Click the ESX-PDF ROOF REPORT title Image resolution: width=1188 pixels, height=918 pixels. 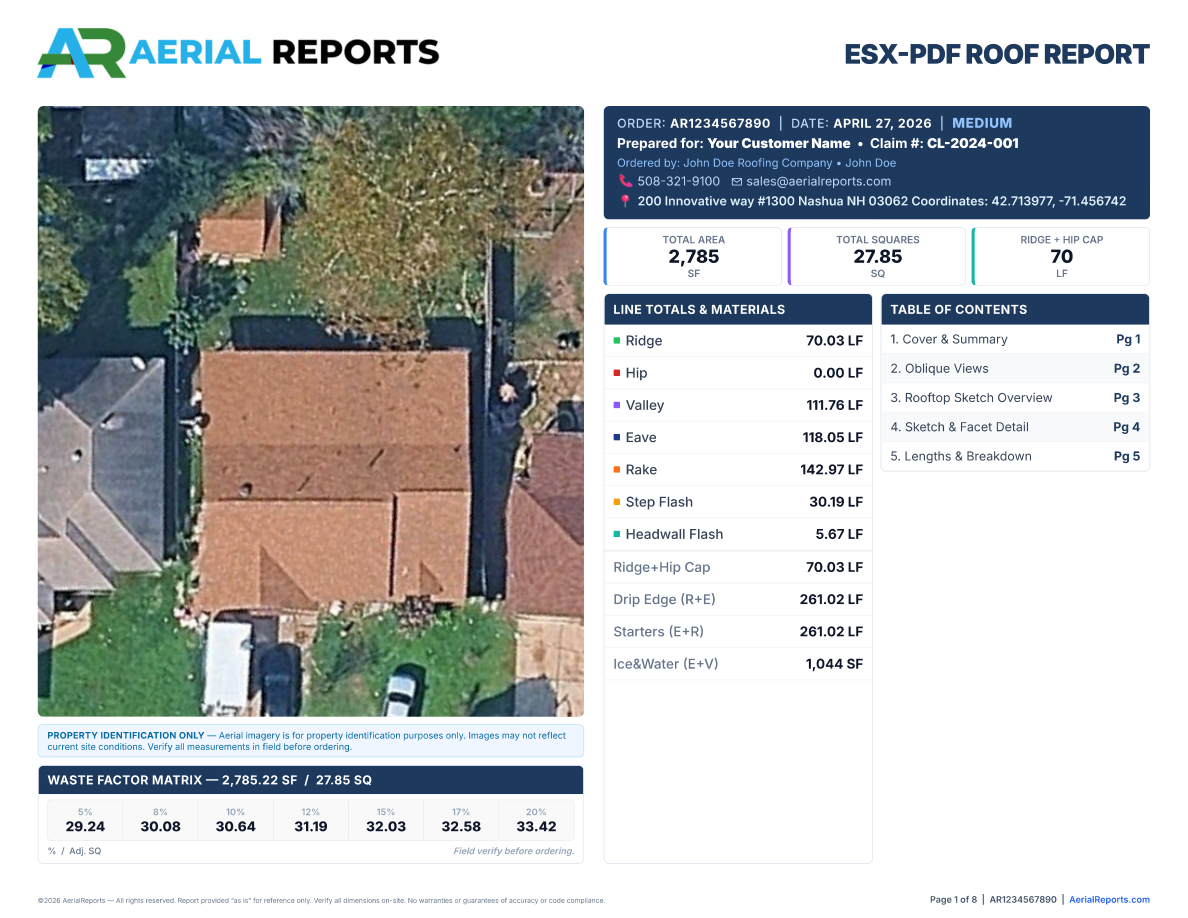tap(996, 55)
